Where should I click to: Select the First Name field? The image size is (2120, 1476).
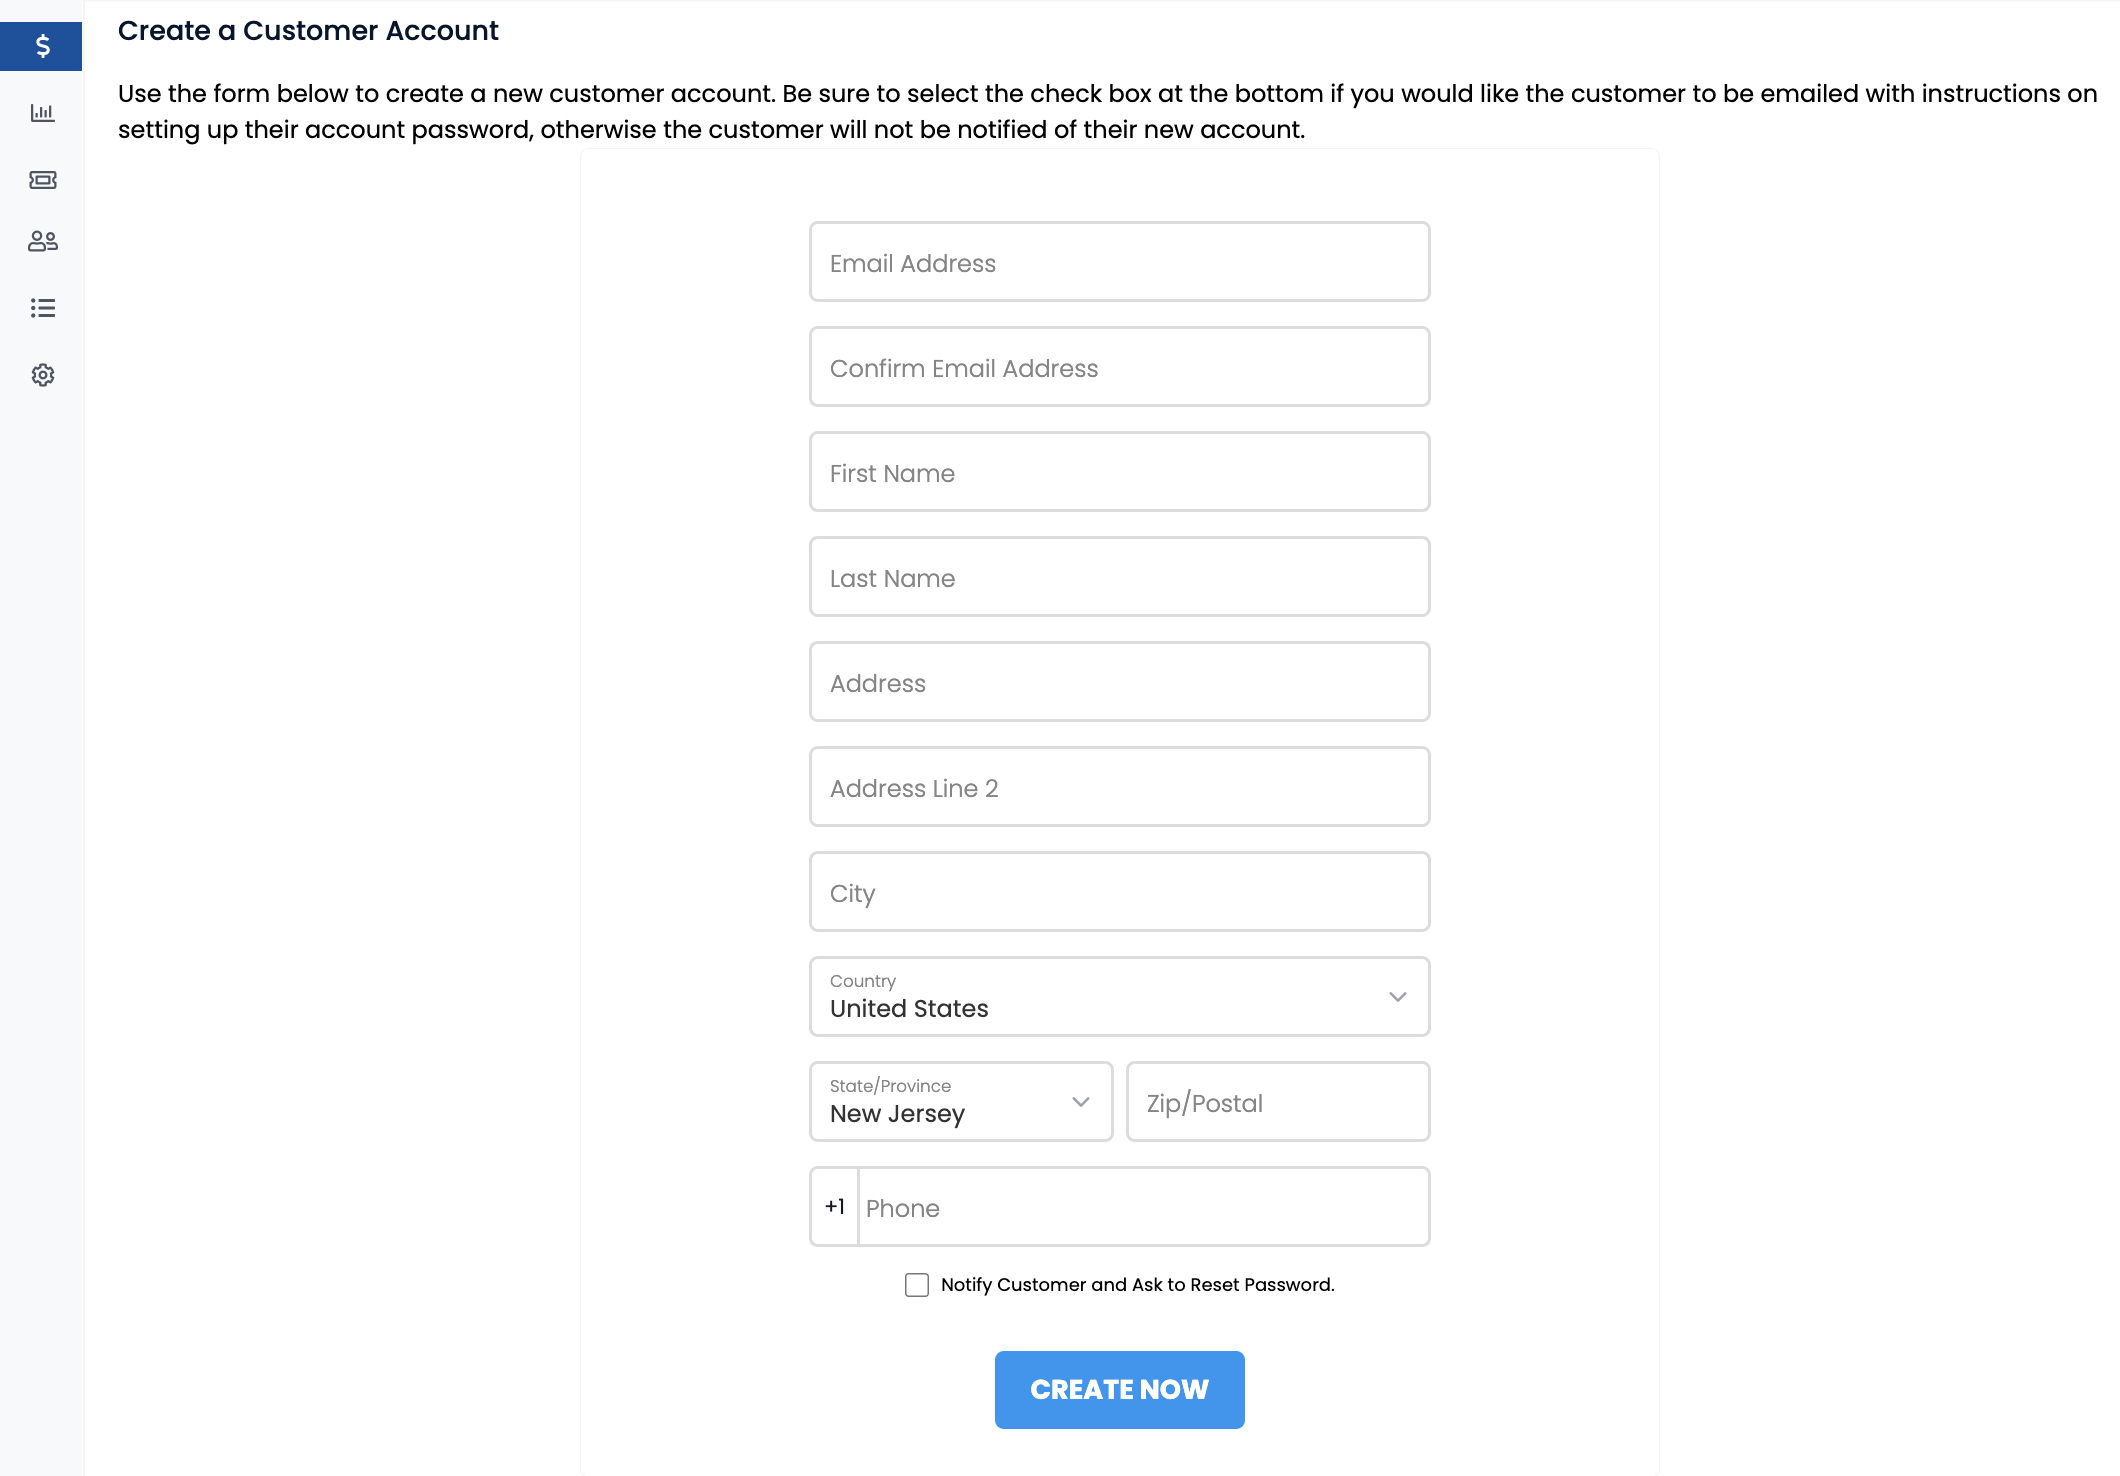1120,472
